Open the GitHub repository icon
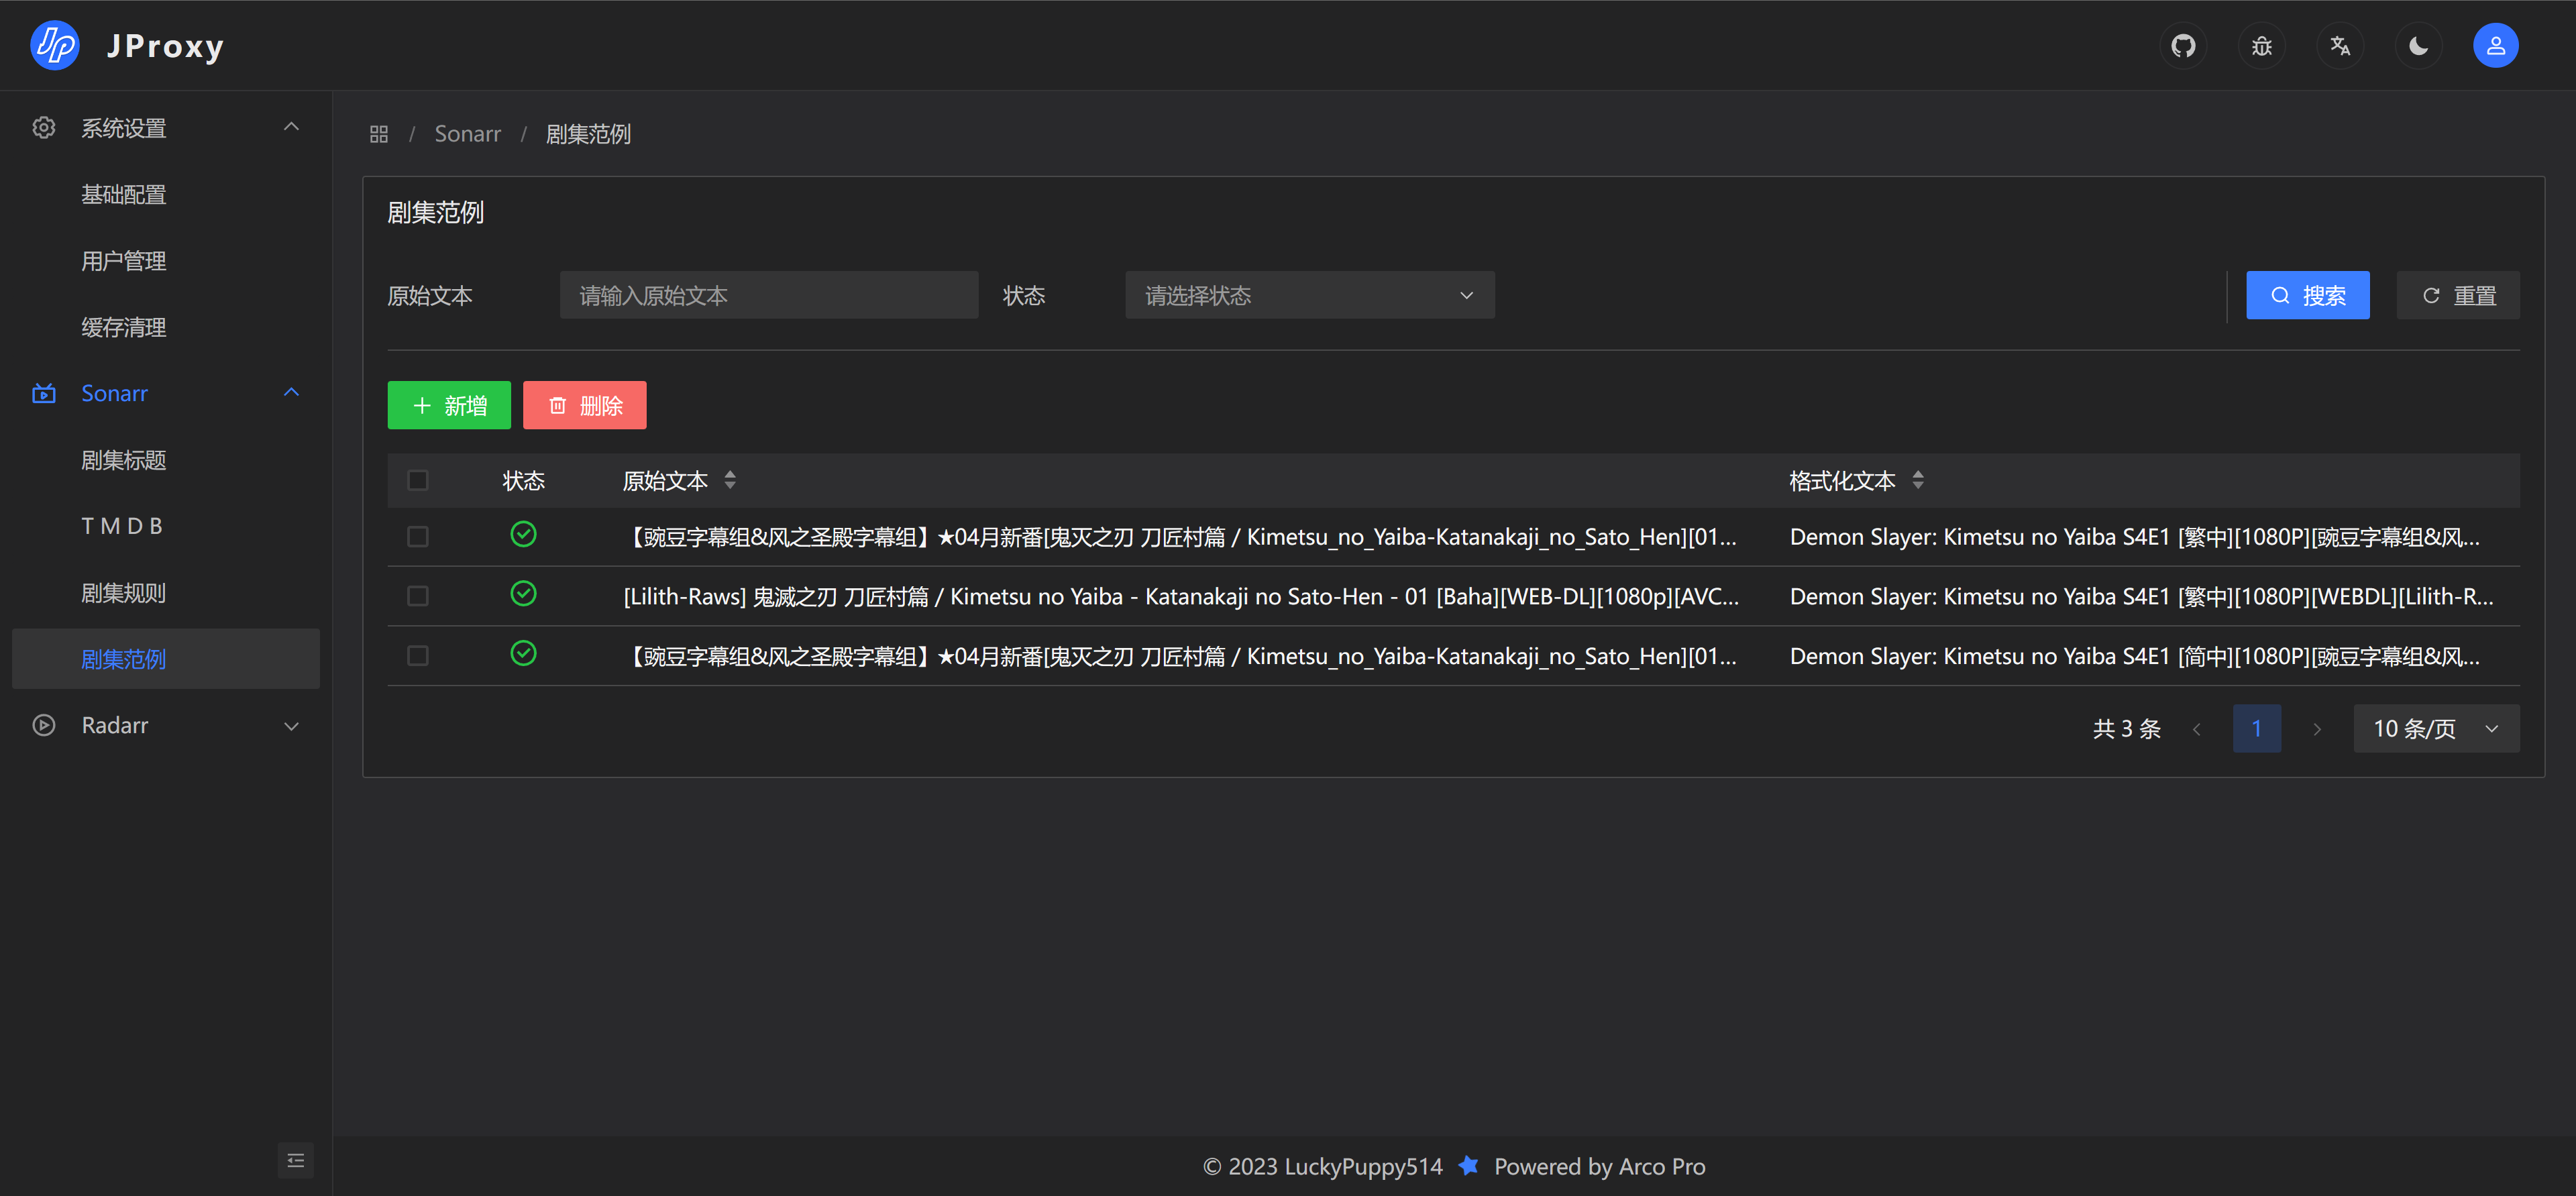The image size is (2576, 1196). [2184, 45]
